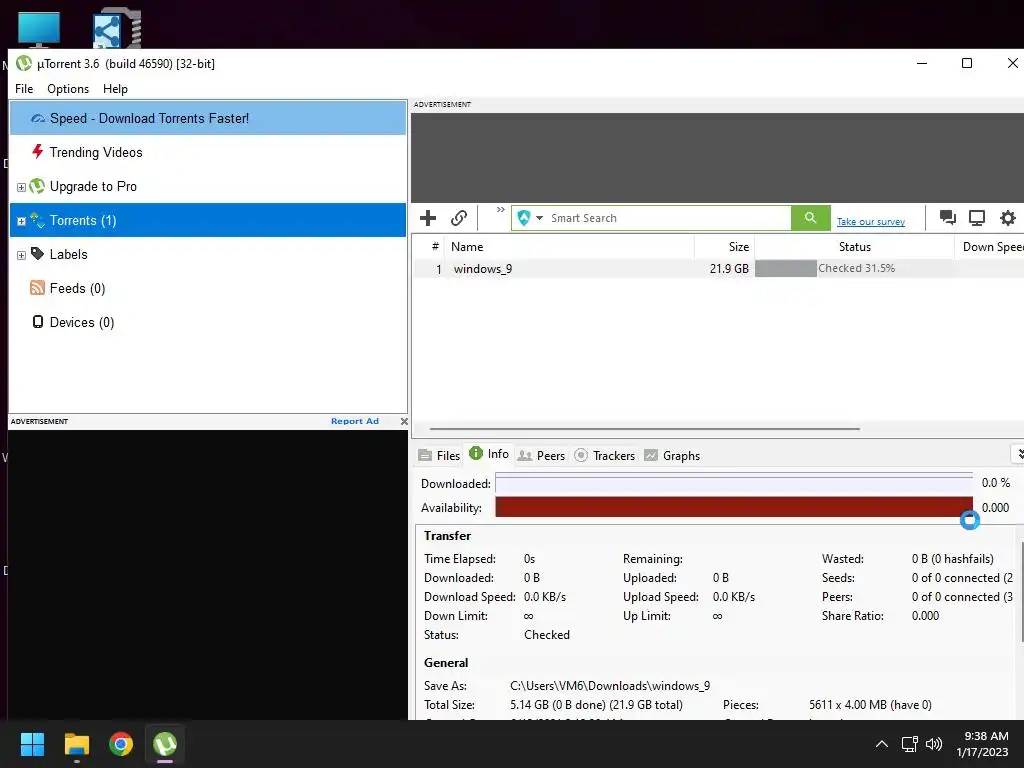
Task: Expand the Labels tree node
Action: tap(21, 255)
